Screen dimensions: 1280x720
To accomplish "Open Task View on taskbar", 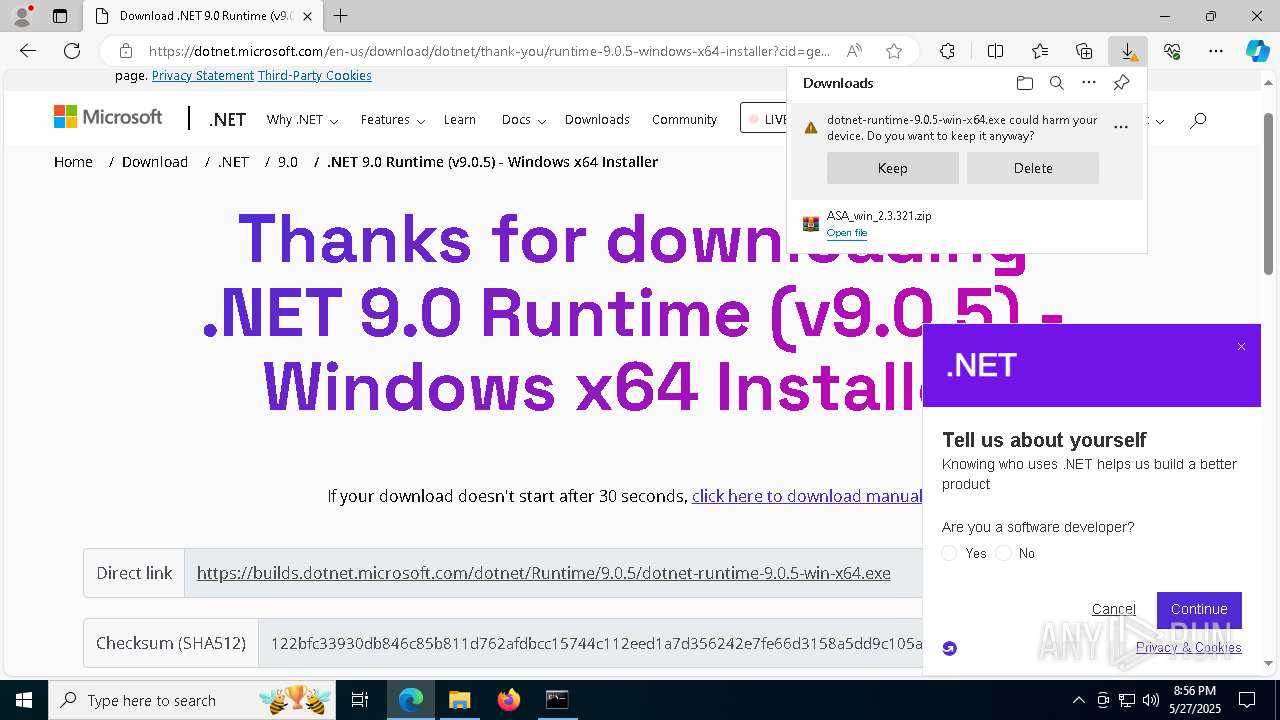I will [360, 700].
